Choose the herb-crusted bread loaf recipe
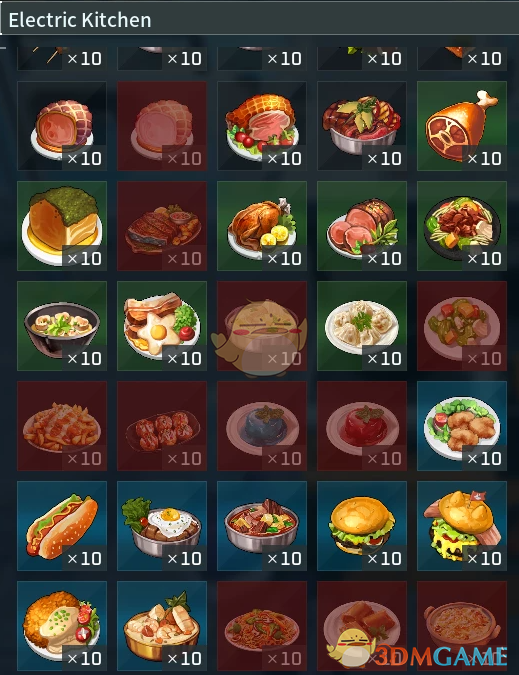 click(62, 226)
